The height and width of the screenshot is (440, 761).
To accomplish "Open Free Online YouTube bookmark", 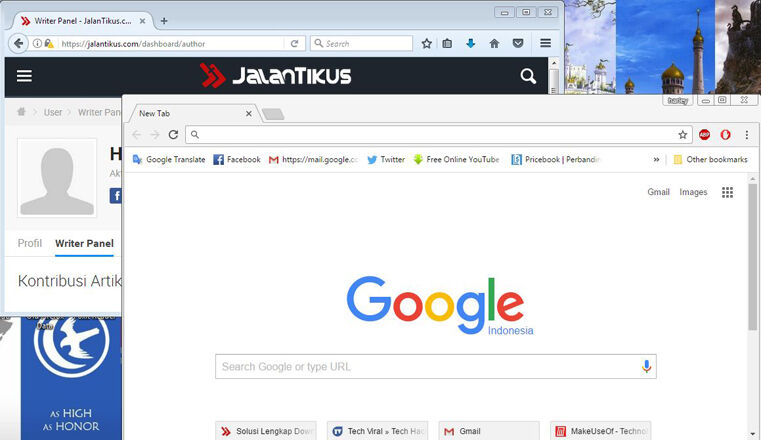I will click(456, 160).
